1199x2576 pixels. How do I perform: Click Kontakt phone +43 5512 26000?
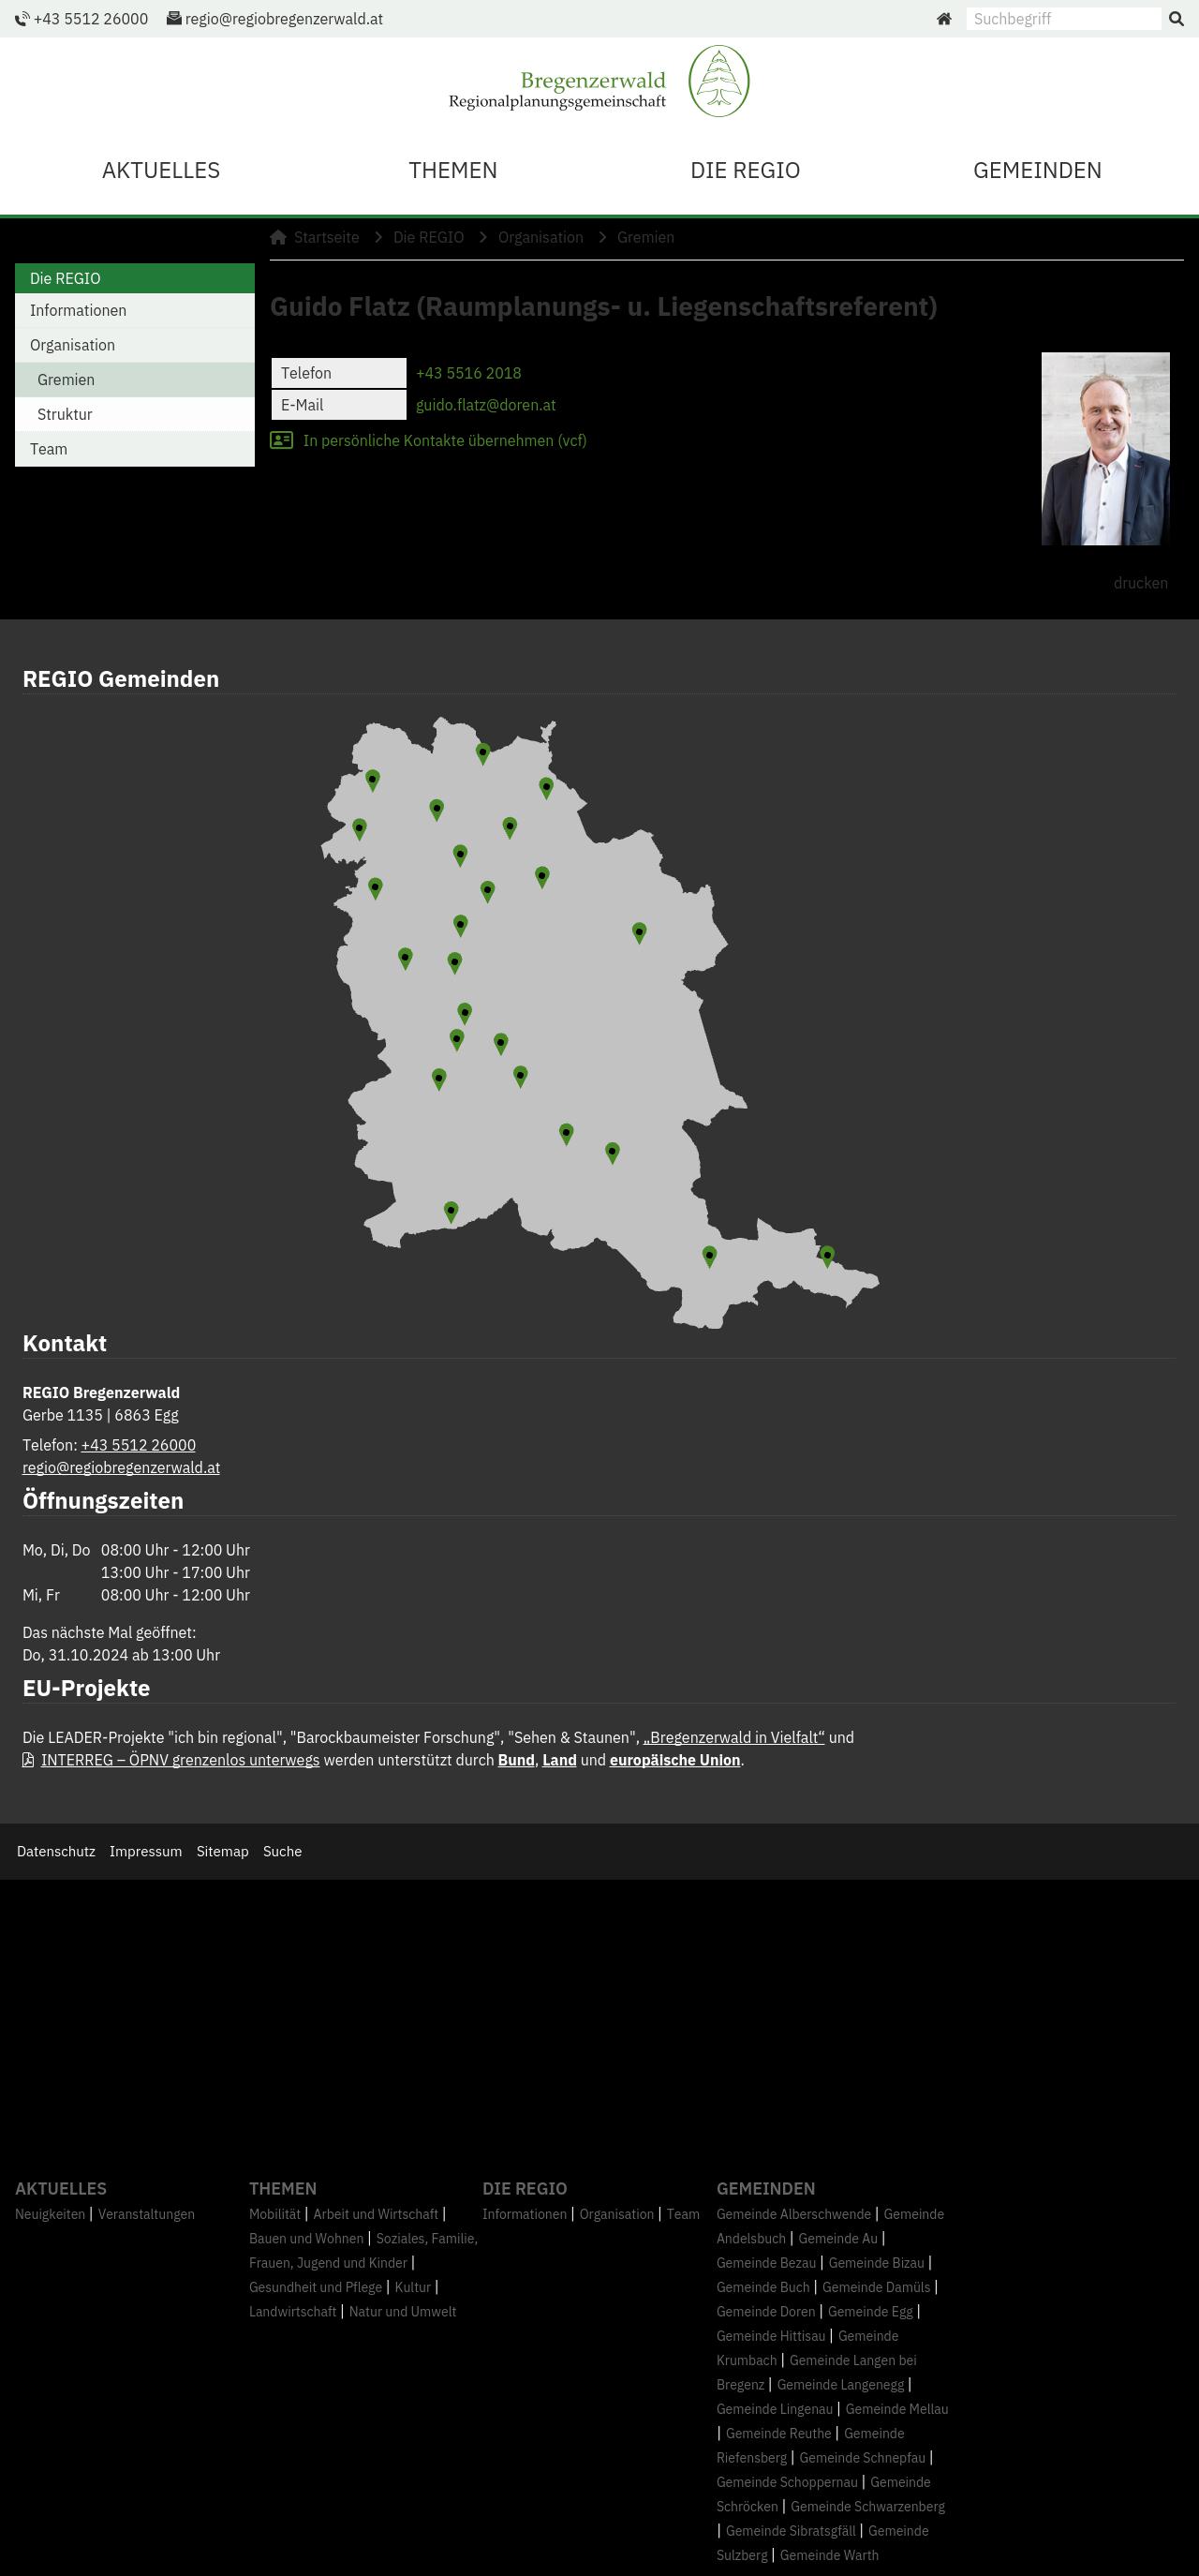[x=138, y=1445]
